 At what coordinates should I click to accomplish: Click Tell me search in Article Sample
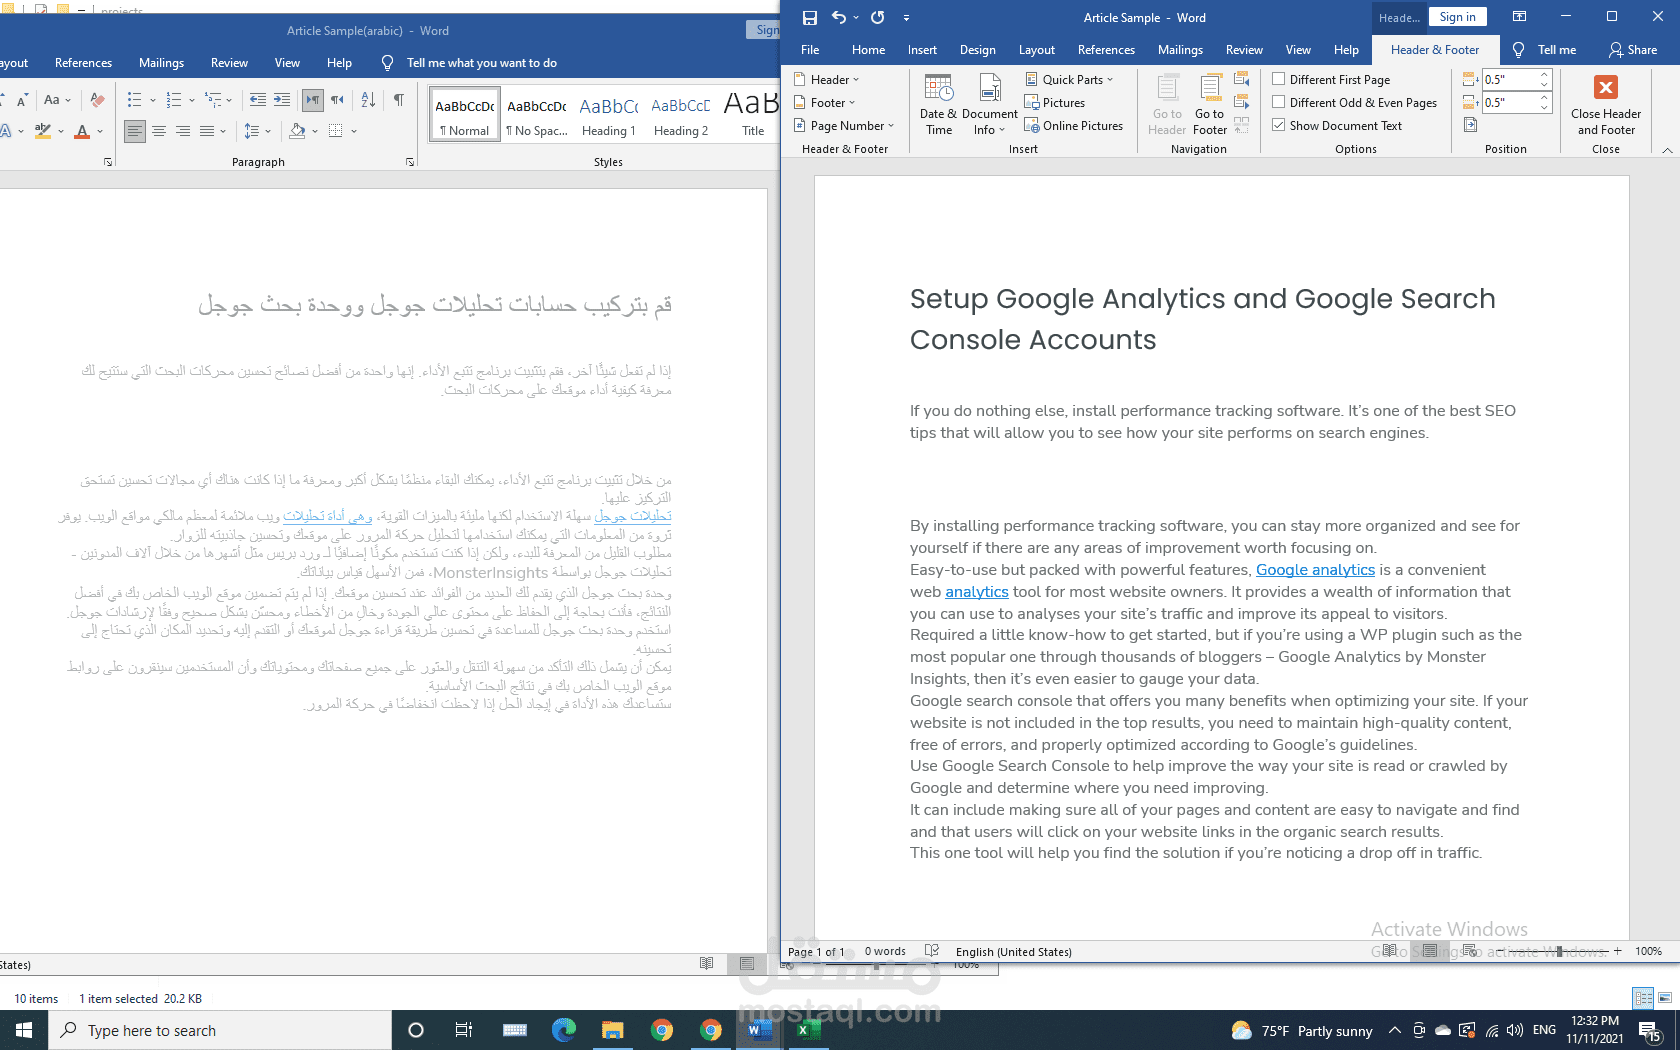click(1545, 49)
